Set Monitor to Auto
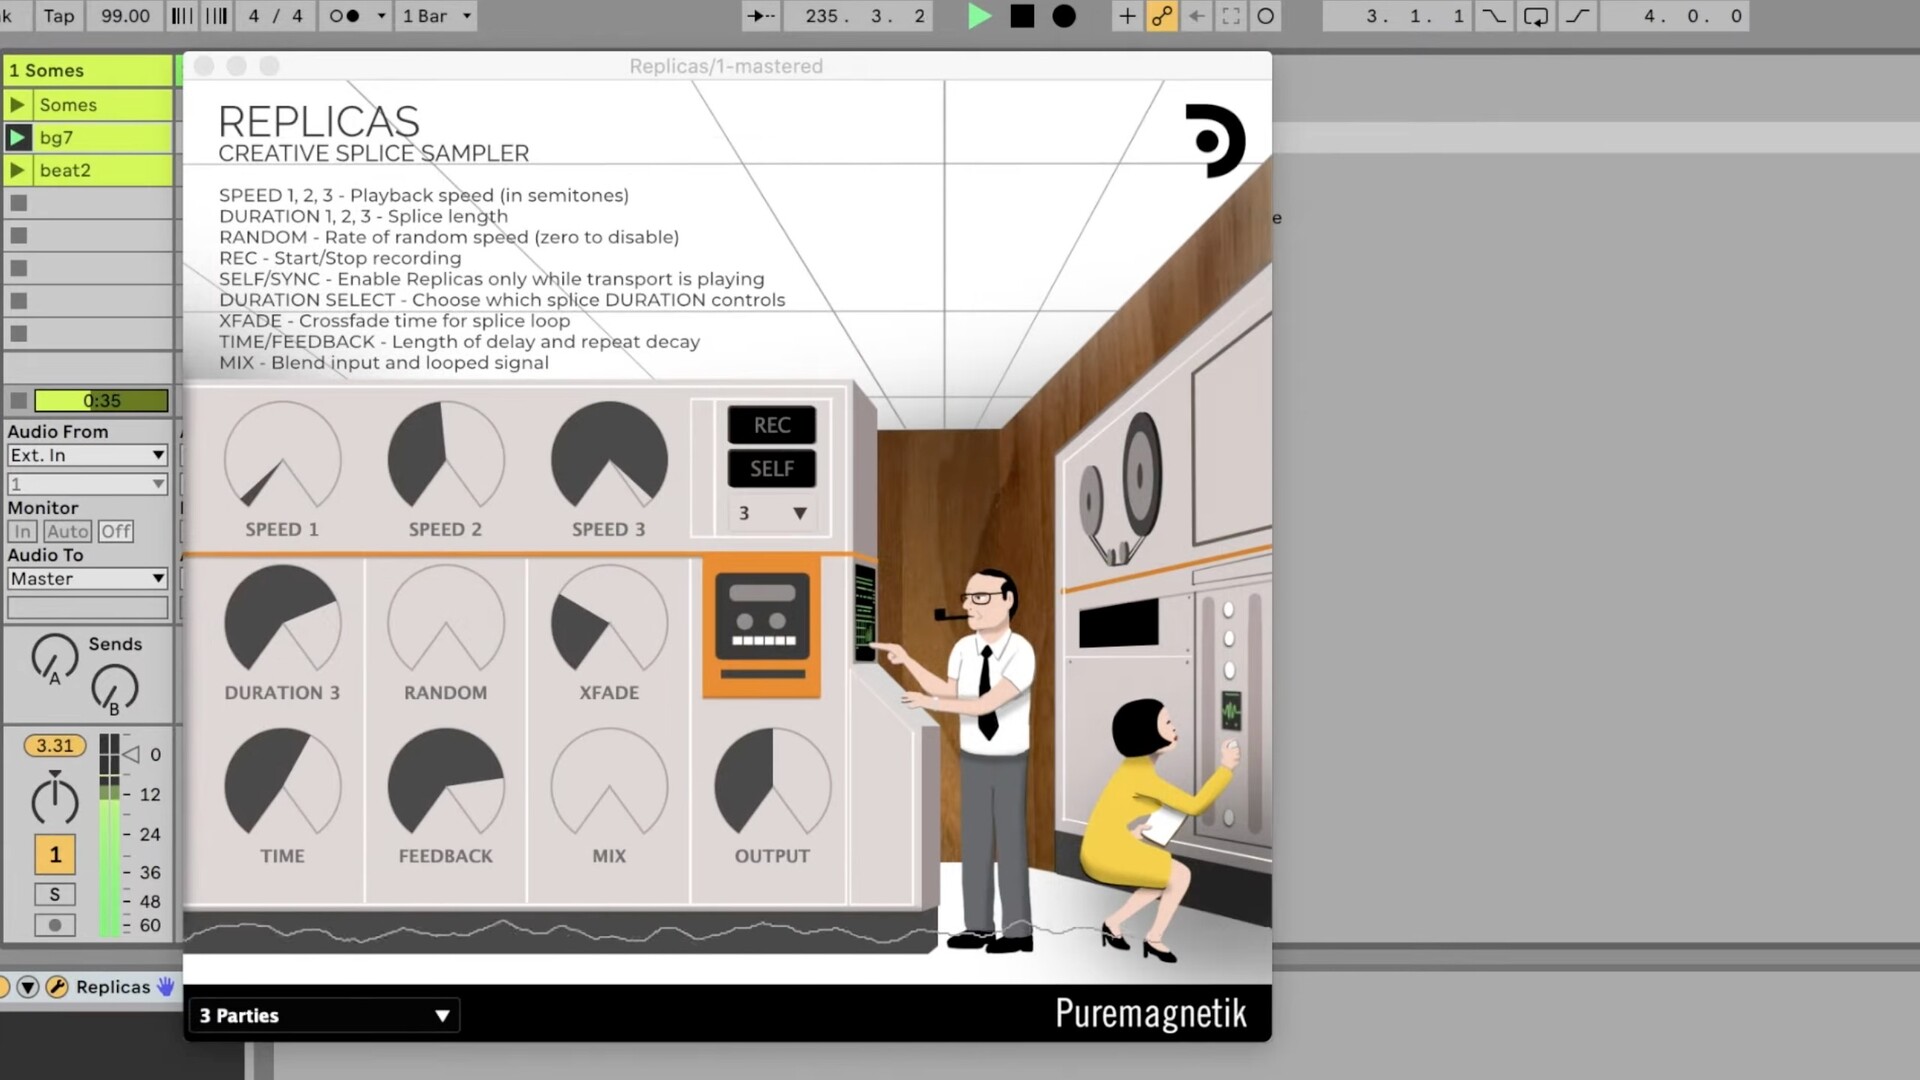 click(x=67, y=531)
